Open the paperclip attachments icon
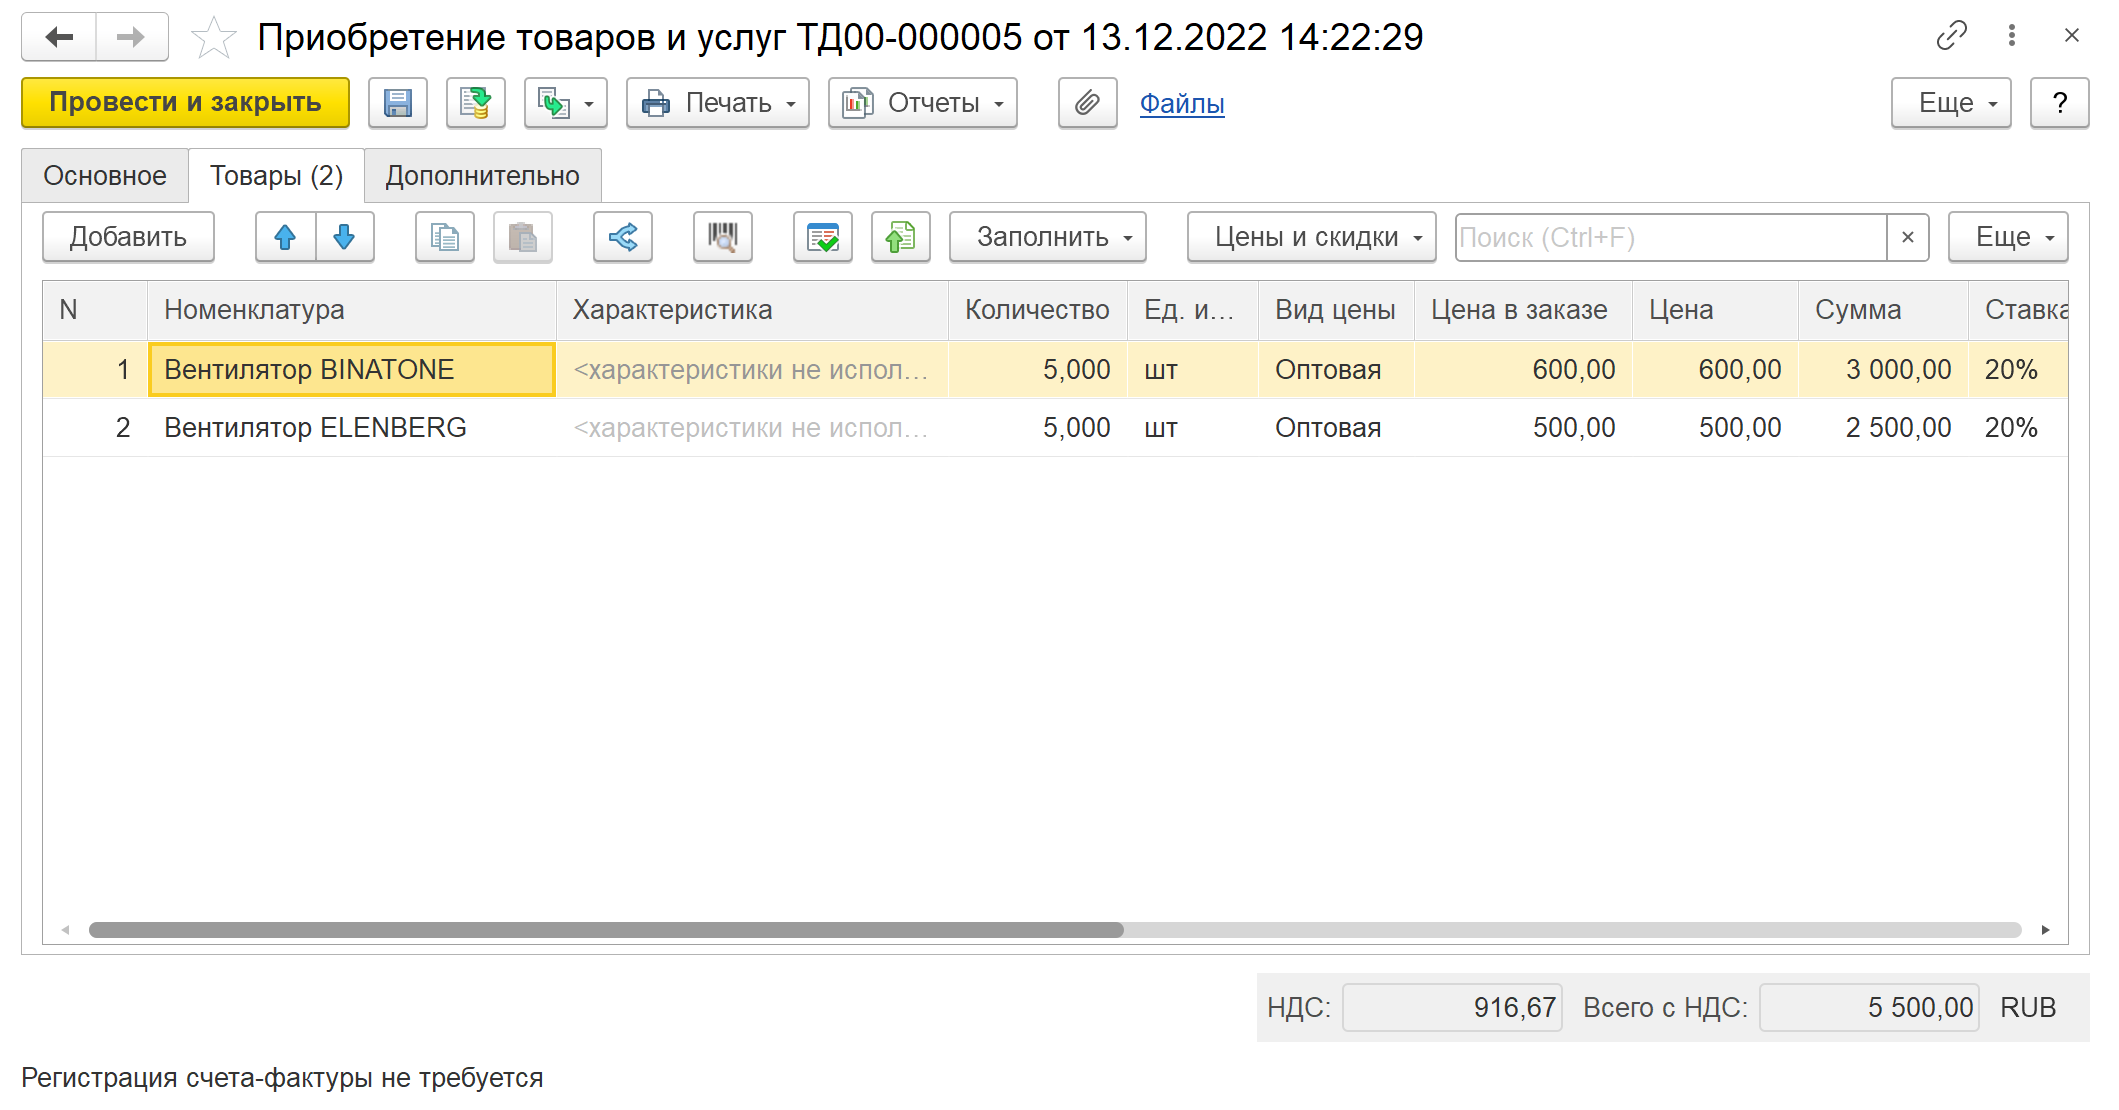The width and height of the screenshot is (2119, 1110). [1087, 103]
